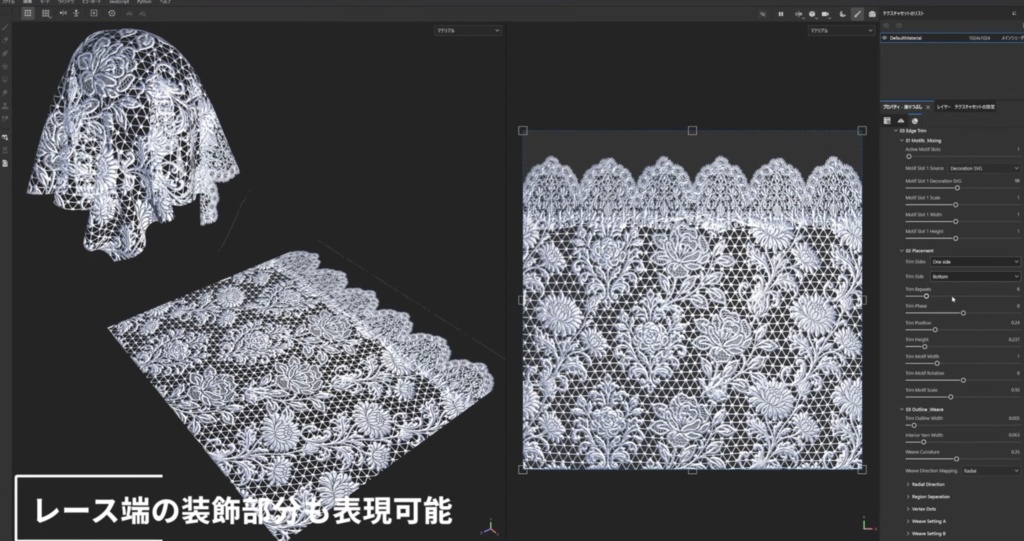Open the Edit menu
The image size is (1024, 541).
28,2
